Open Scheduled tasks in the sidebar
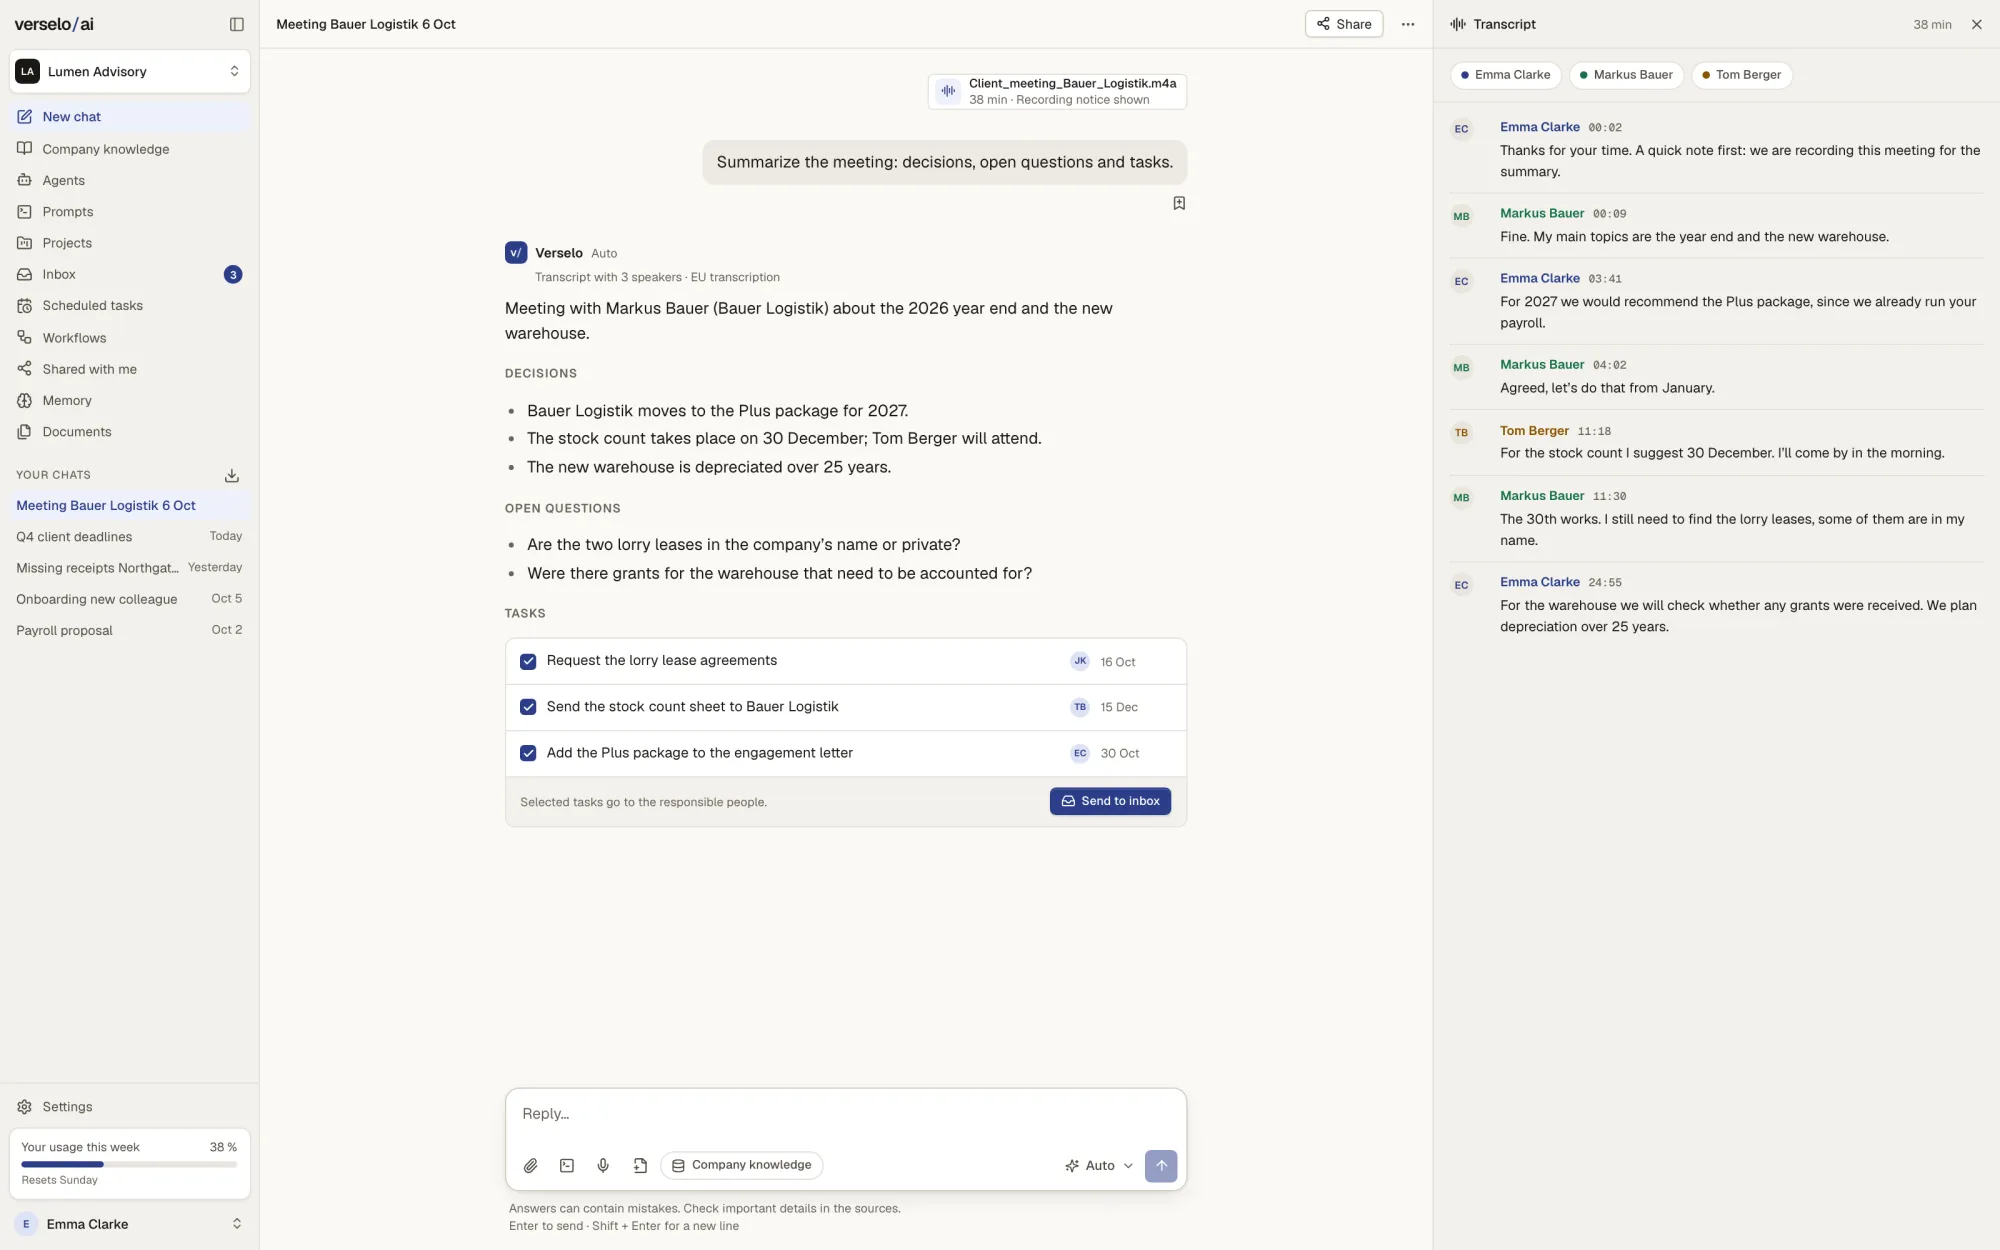This screenshot has height=1250, width=2000. pos(130,305)
